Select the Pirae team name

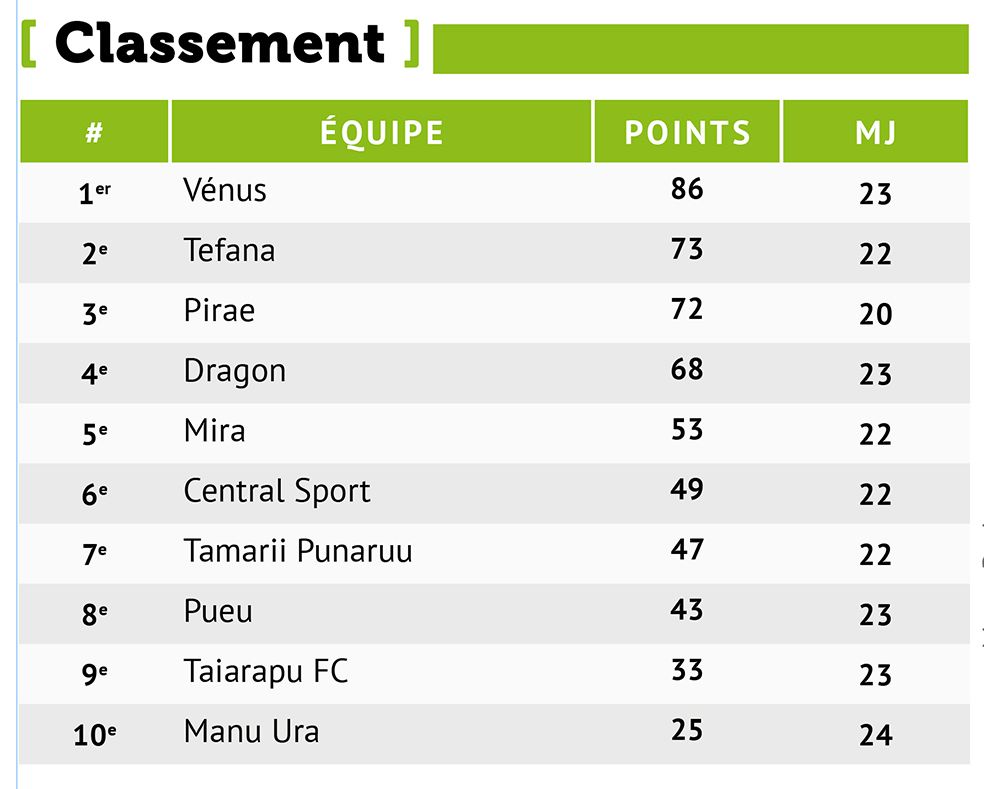coord(219,310)
